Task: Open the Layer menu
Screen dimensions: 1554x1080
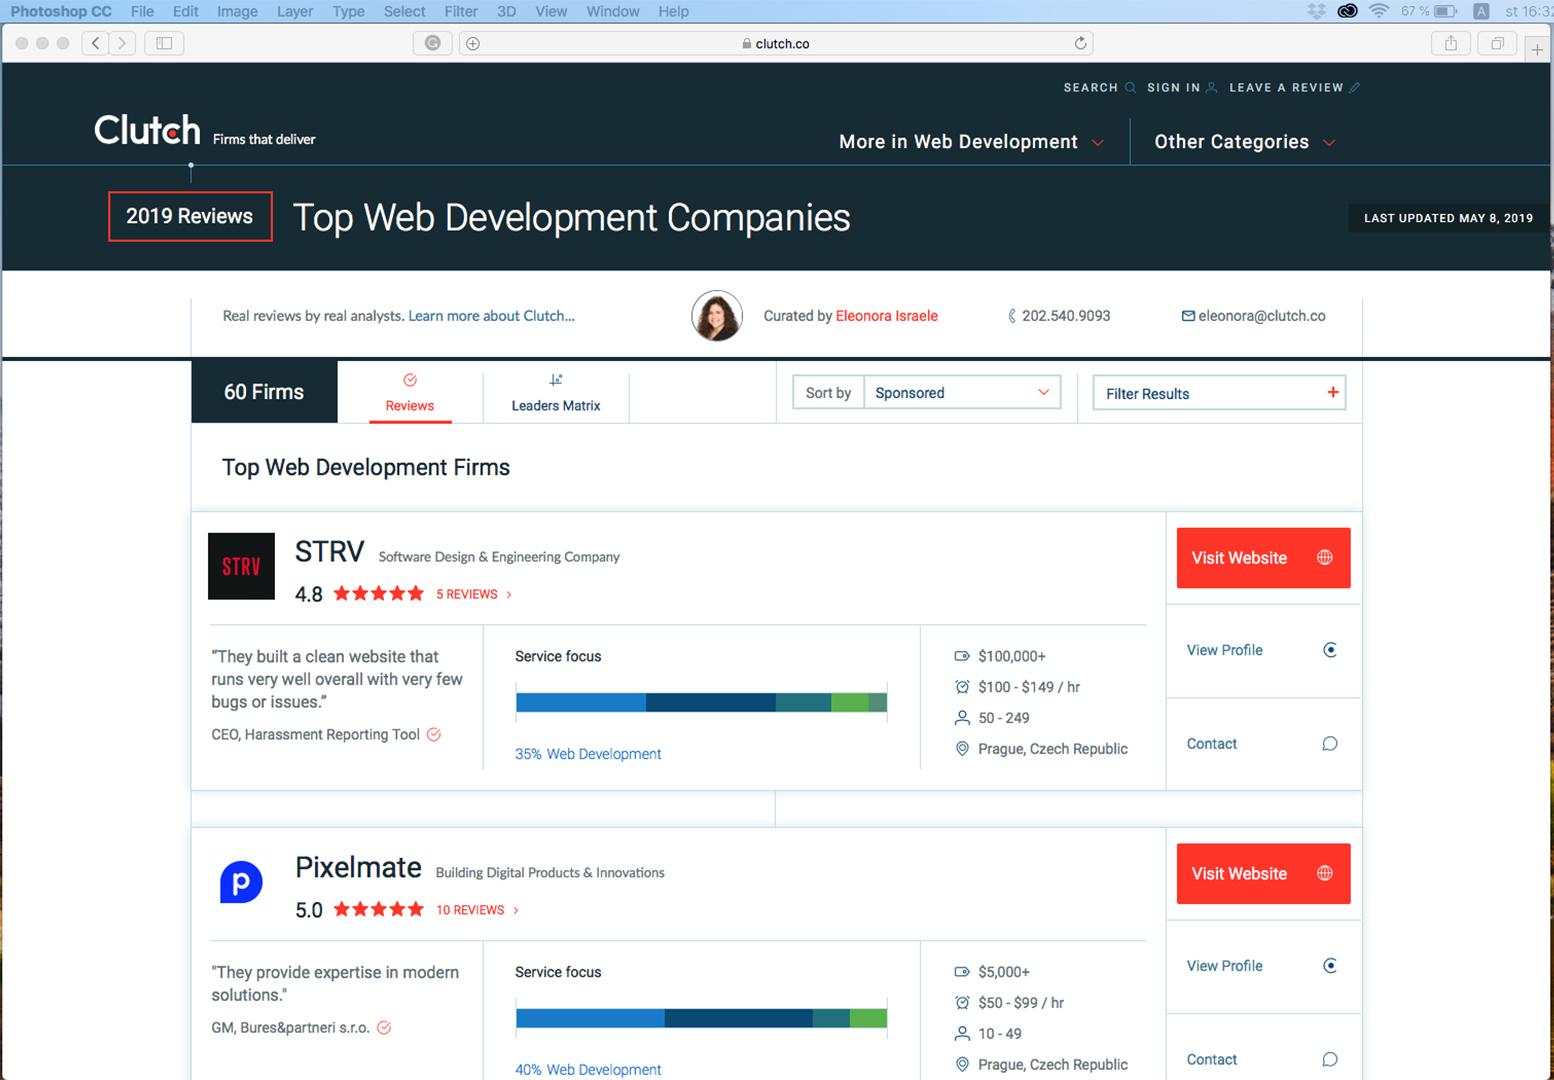Action: tap(294, 11)
